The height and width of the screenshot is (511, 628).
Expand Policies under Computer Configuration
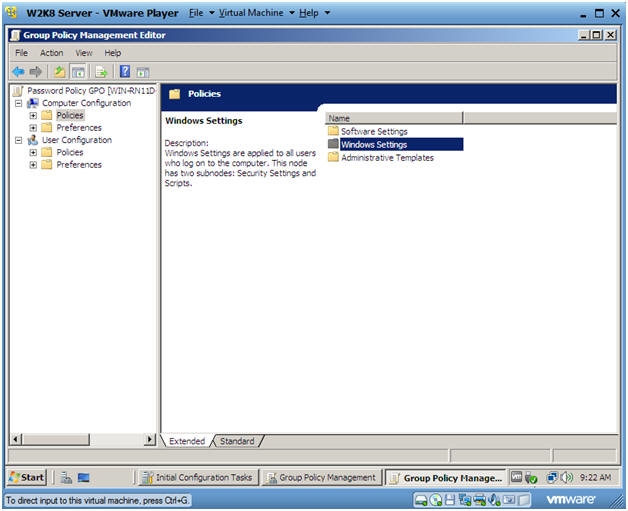point(33,116)
